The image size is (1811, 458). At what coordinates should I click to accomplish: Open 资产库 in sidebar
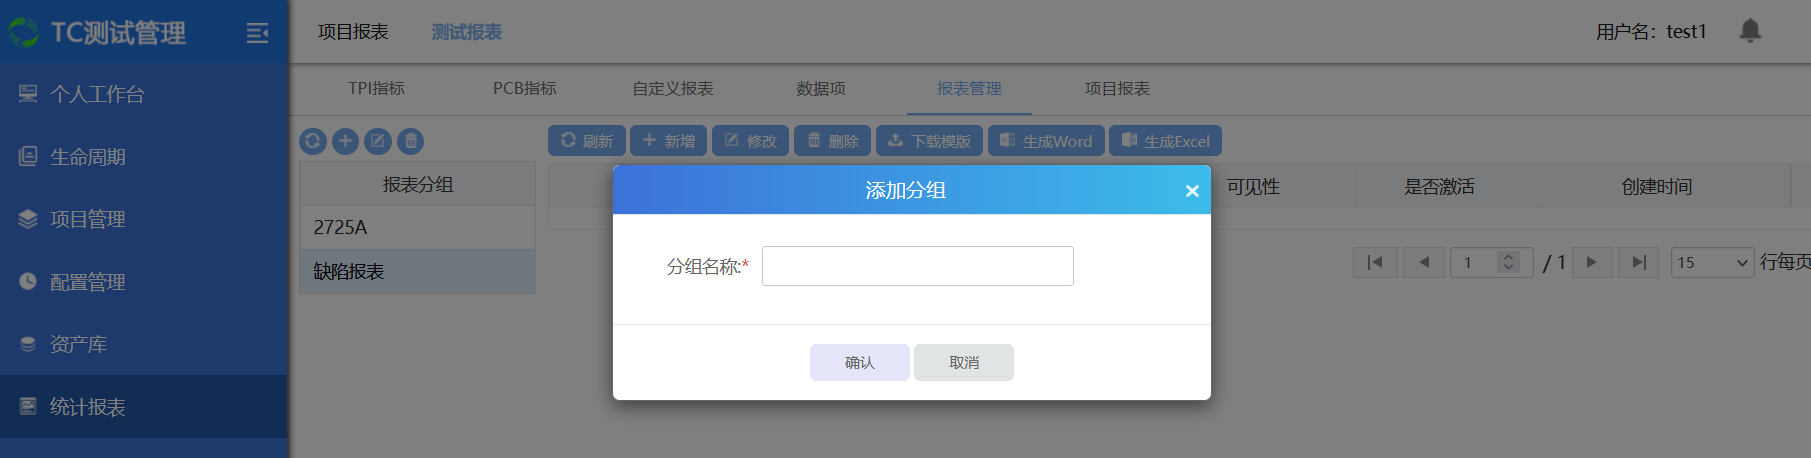click(144, 344)
